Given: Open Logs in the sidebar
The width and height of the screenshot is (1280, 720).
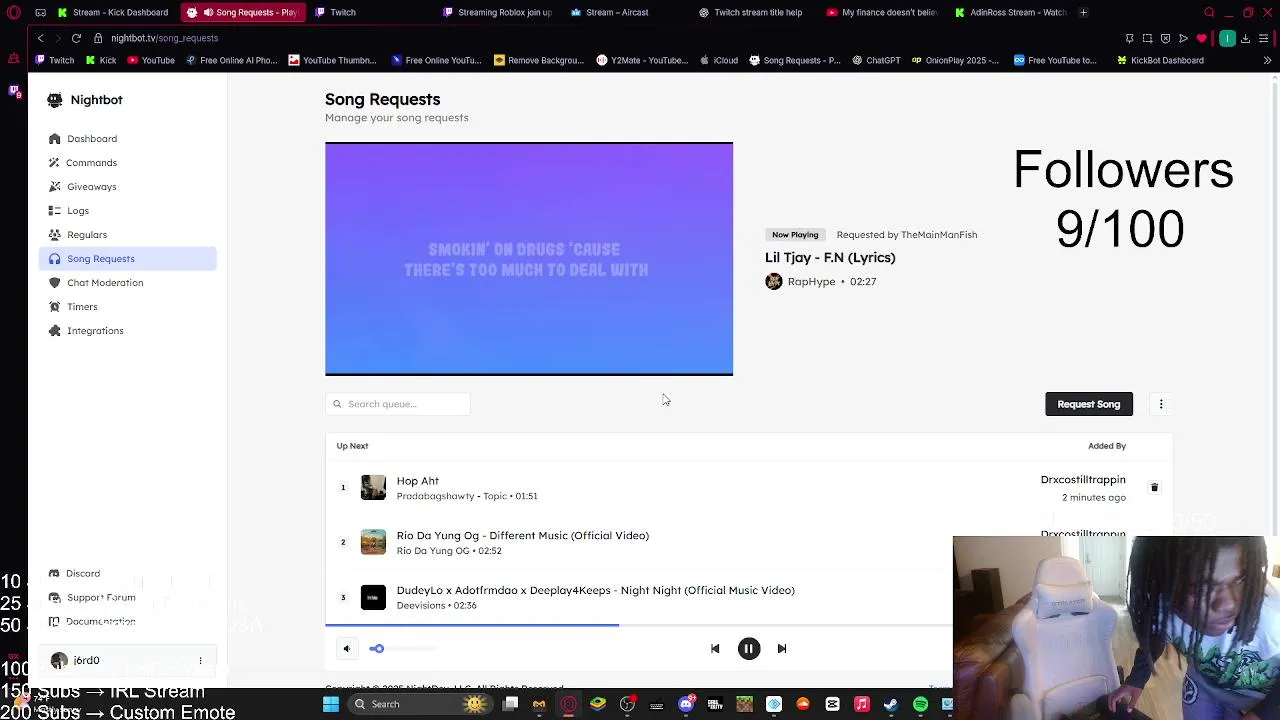Looking at the screenshot, I should tap(127, 211).
